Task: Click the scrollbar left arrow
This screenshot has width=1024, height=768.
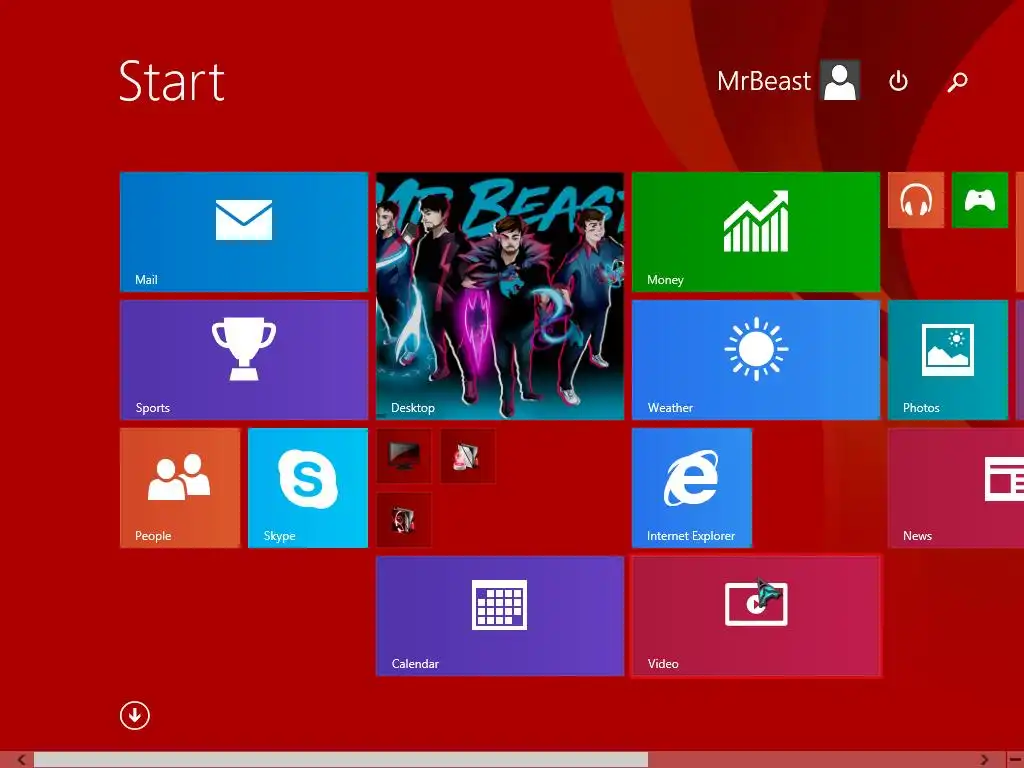Action: point(21,760)
